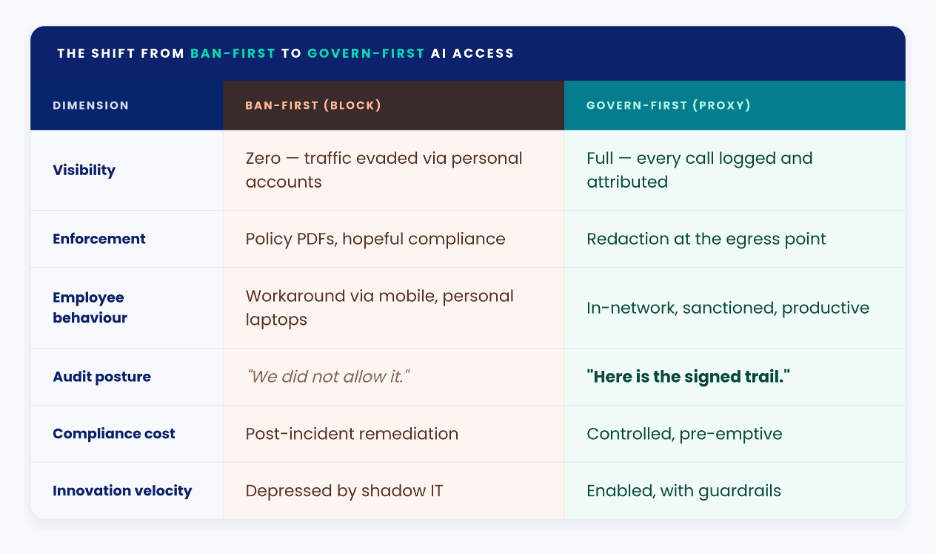Select "Redaction at the egress point" cell
Screen dimensions: 936x554
point(706,239)
